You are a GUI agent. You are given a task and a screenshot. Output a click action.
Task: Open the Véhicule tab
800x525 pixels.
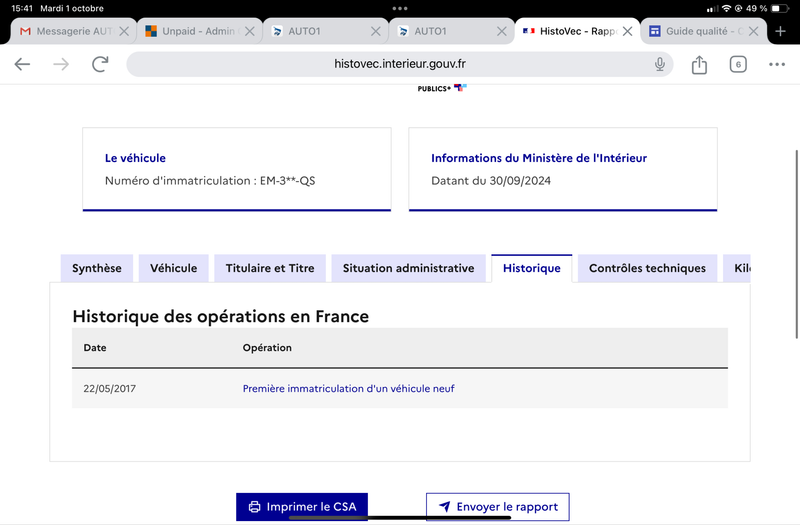173,268
